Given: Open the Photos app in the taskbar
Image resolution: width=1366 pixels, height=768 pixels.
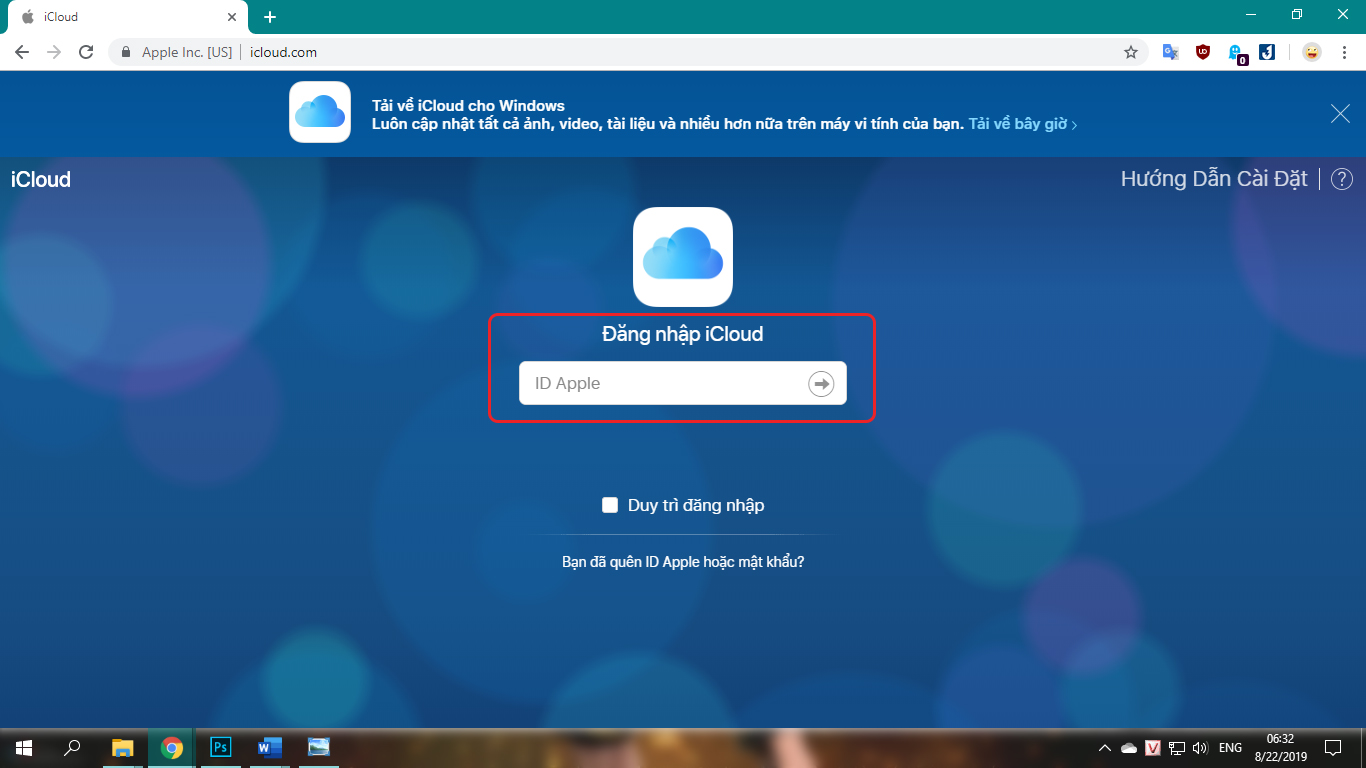Looking at the screenshot, I should (x=319, y=748).
